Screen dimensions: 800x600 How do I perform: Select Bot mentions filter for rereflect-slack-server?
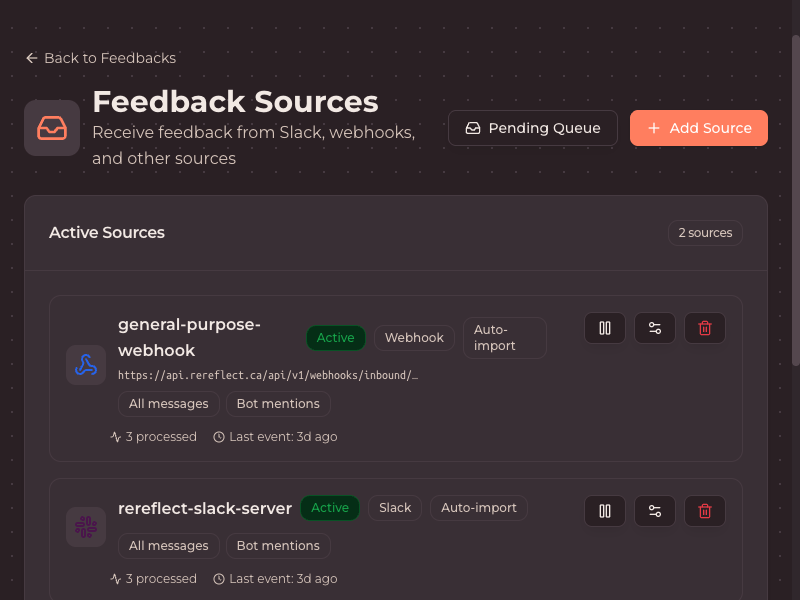pyautogui.click(x=278, y=545)
